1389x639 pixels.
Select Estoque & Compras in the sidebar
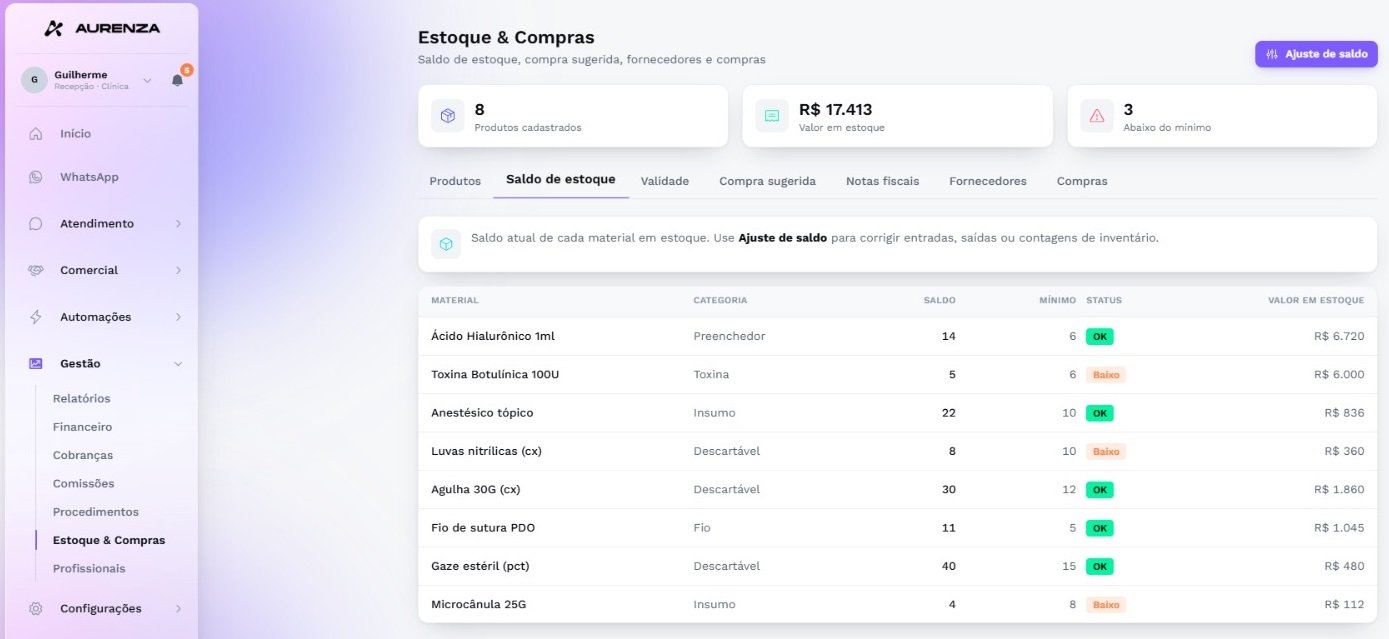[109, 540]
